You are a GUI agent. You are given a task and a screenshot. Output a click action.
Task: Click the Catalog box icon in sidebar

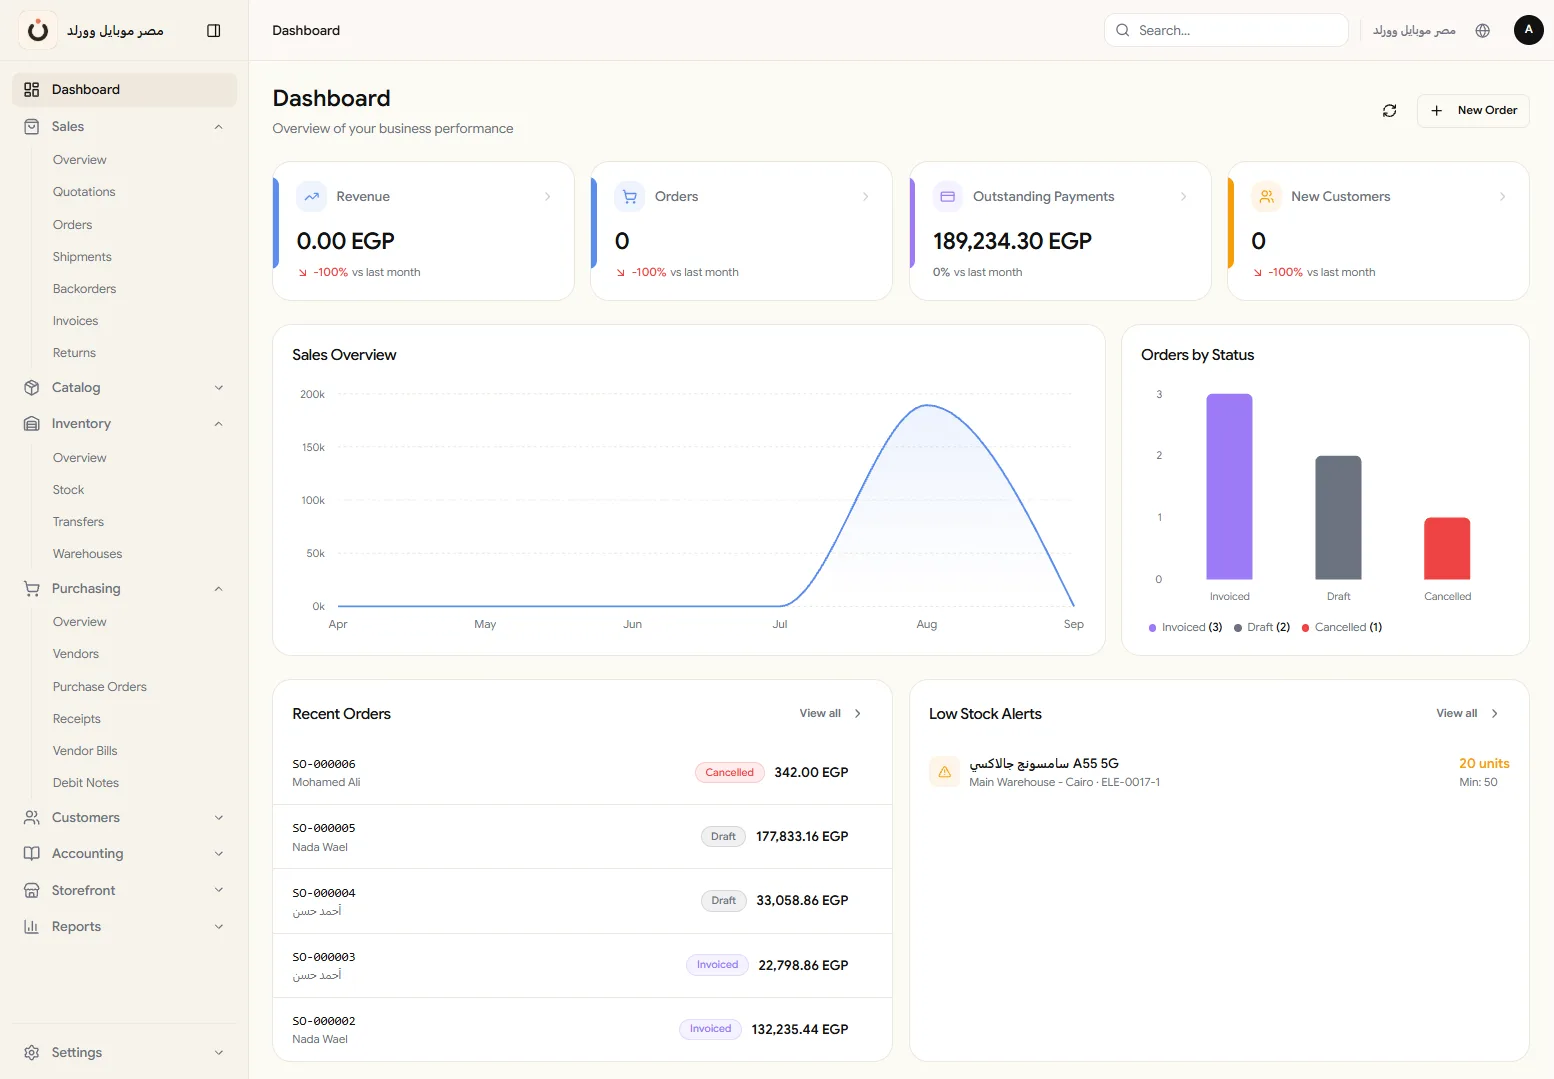click(32, 388)
